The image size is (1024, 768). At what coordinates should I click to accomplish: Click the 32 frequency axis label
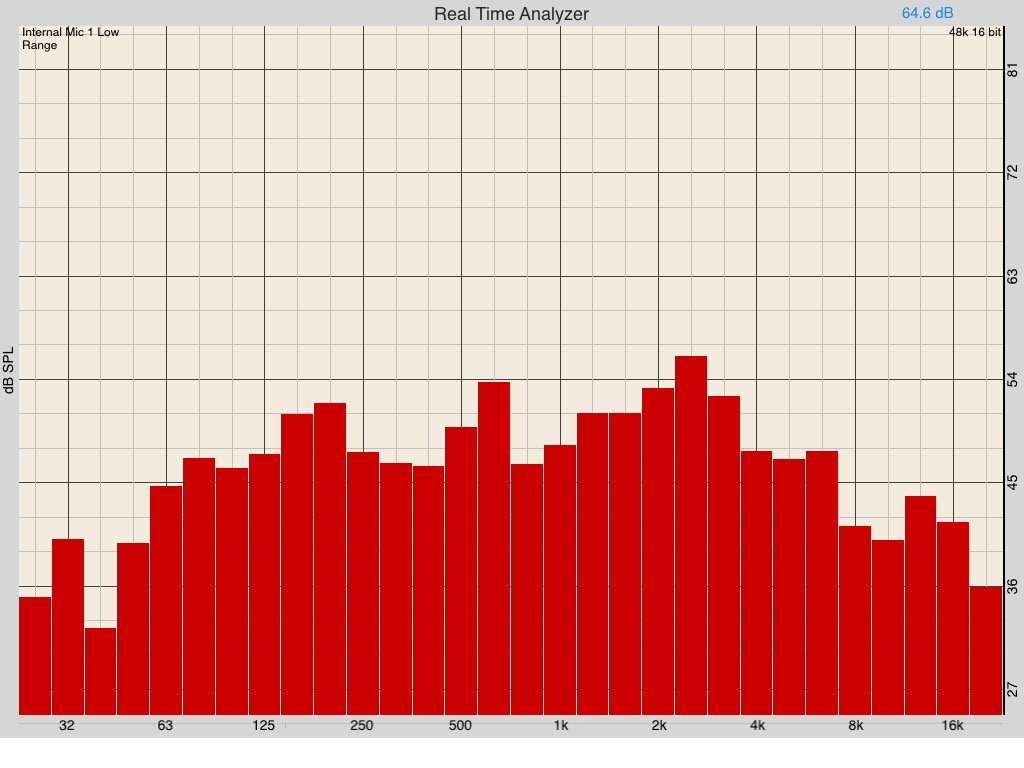tap(67, 725)
